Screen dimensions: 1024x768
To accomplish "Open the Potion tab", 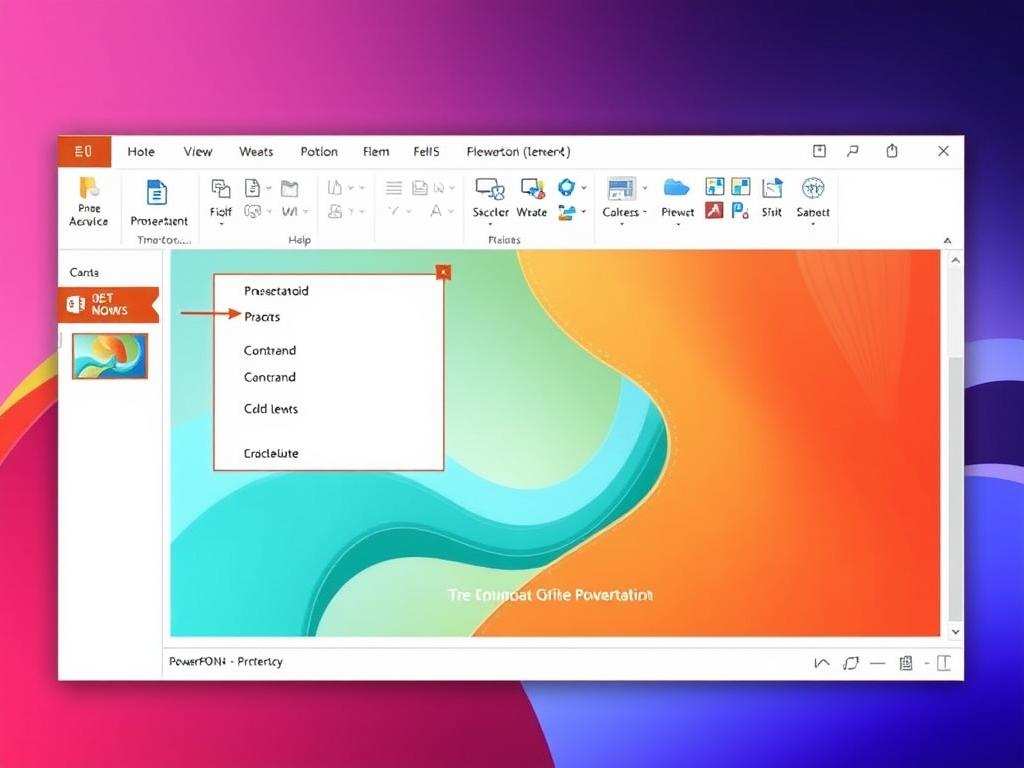I will point(319,152).
